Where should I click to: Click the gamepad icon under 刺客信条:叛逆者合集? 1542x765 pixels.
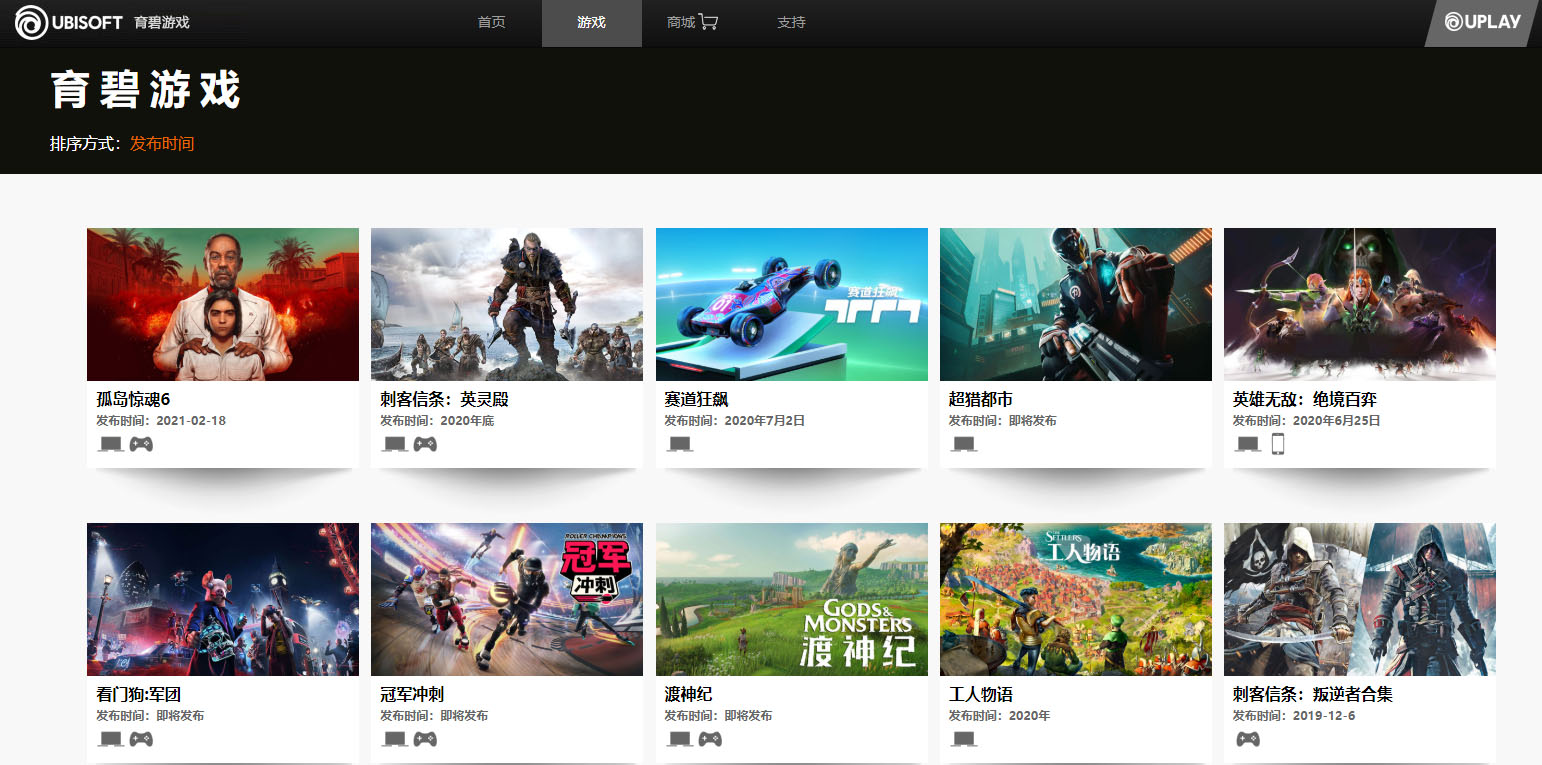[1247, 739]
